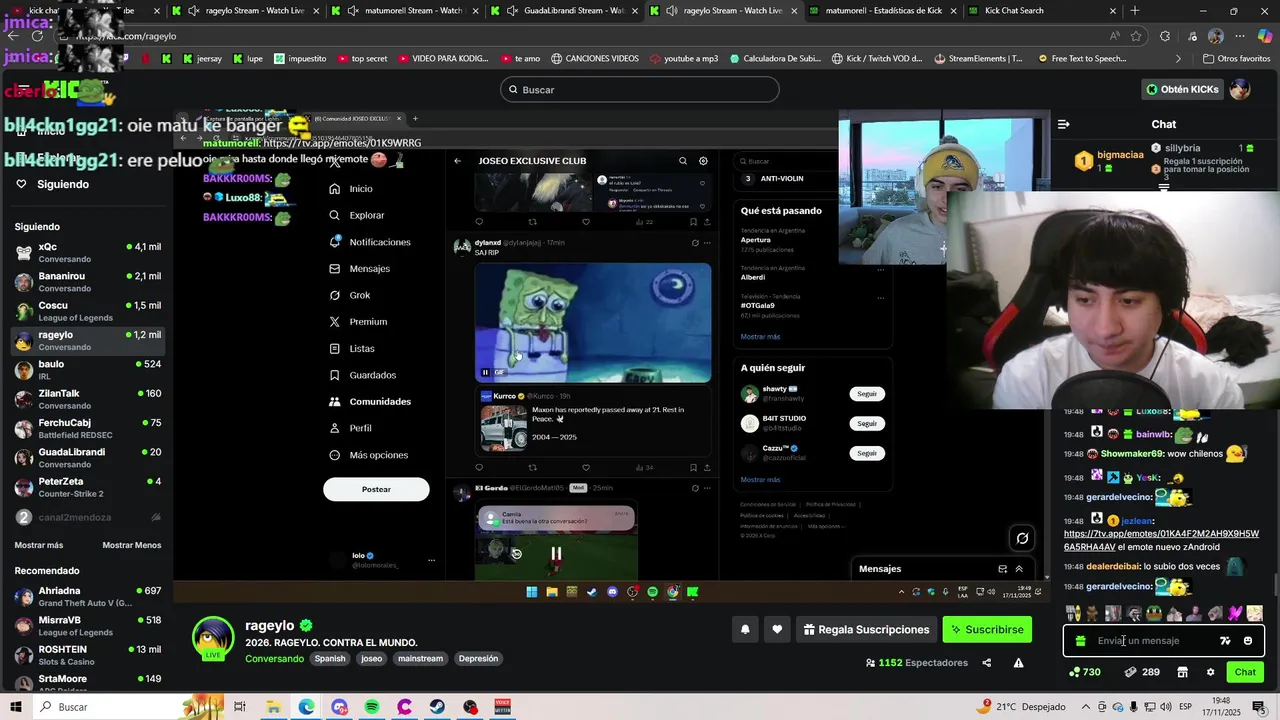Open 7TV emote menu in chat box

click(1225, 641)
